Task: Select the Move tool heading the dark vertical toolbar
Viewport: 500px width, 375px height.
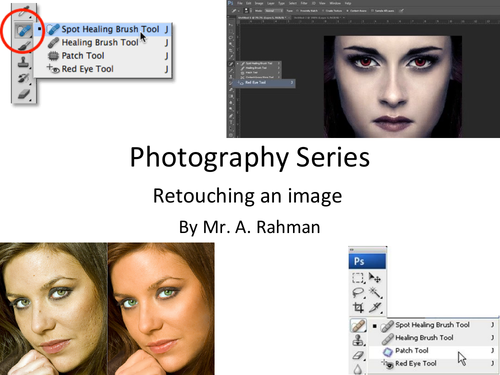Action: tap(231, 25)
